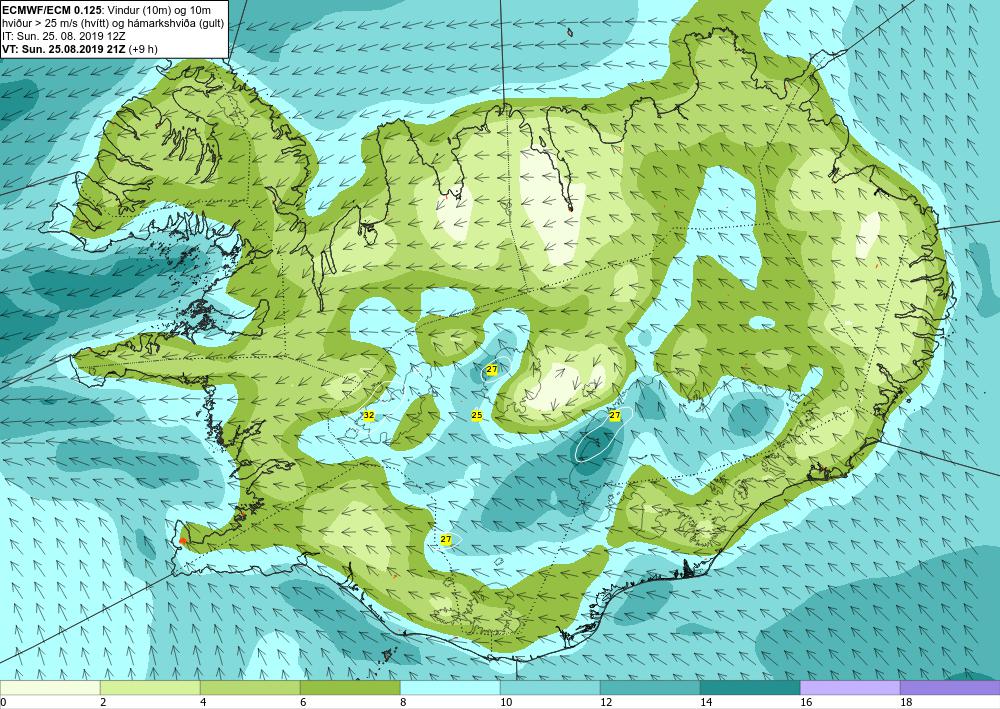1000x709 pixels.
Task: Click the legend scale value 10
Action: (x=506, y=703)
